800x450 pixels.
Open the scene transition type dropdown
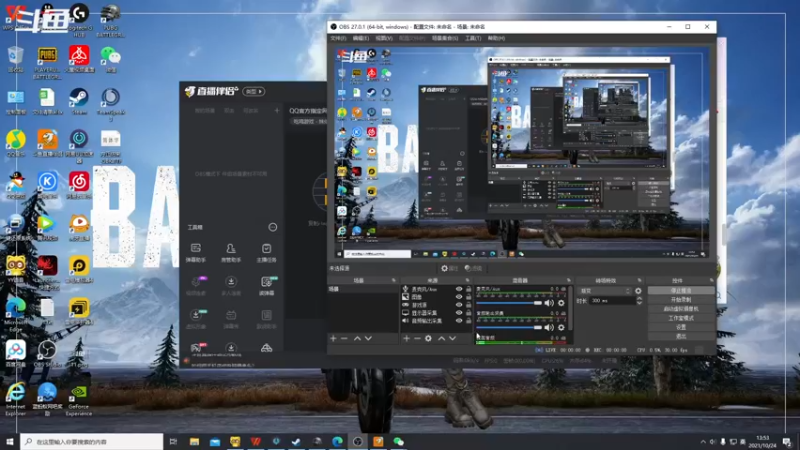click(x=605, y=291)
